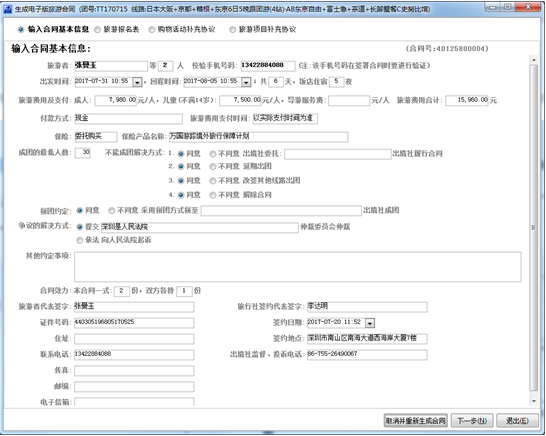Image resolution: width=546 pixels, height=436 pixels.
Task: Select the 提交 arbitration radio option
Action: click(x=80, y=227)
